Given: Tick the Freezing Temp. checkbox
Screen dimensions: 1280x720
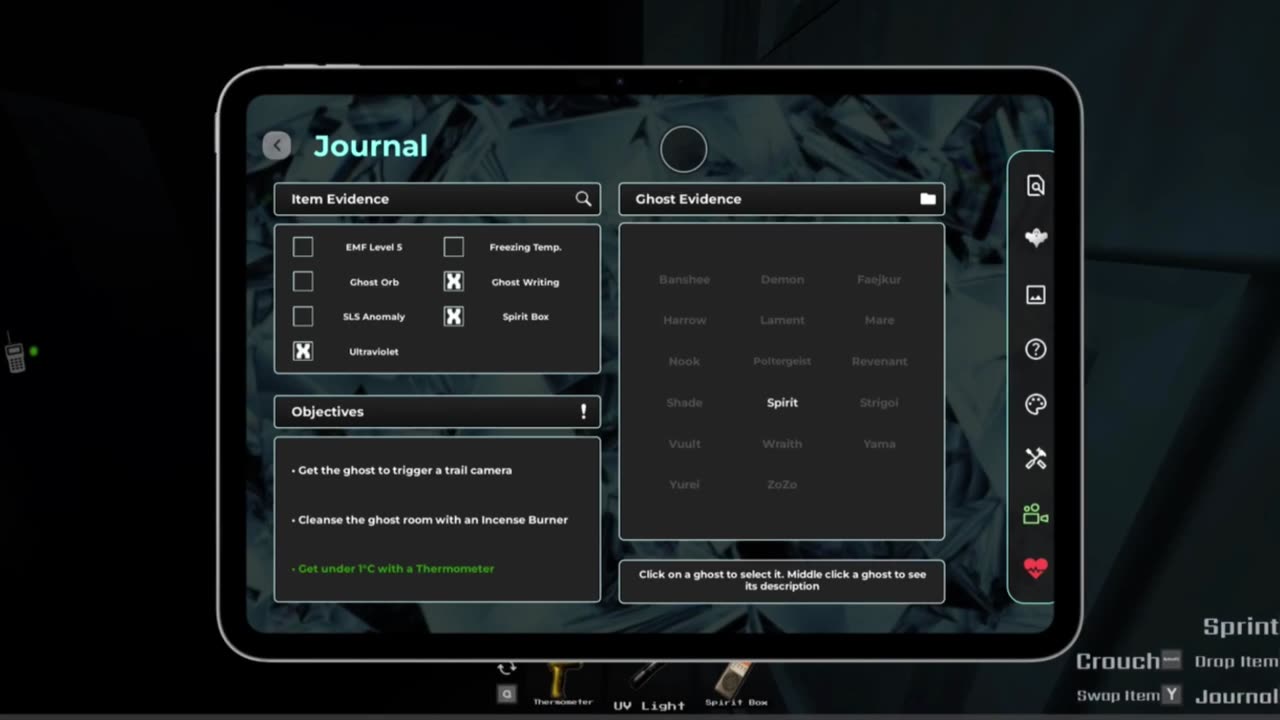Looking at the screenshot, I should click(x=453, y=247).
